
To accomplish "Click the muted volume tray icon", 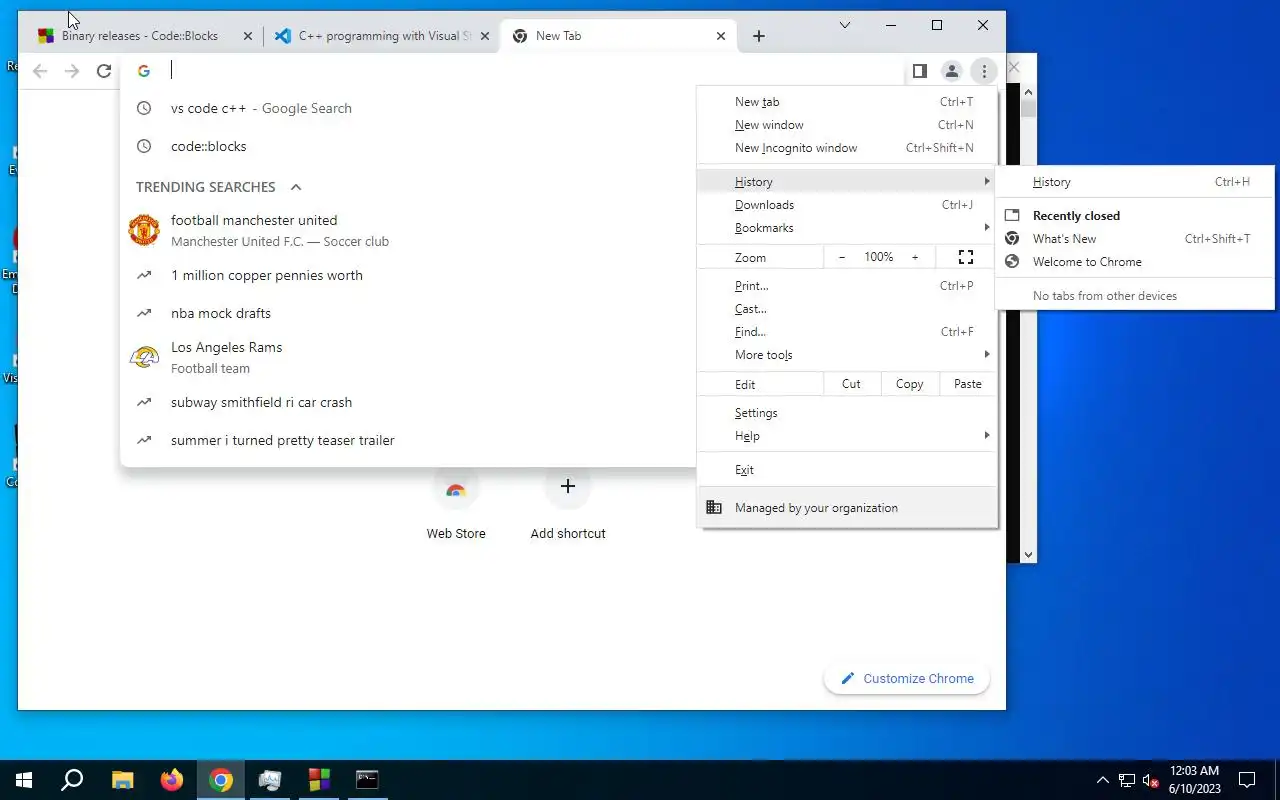I will (x=1150, y=780).
